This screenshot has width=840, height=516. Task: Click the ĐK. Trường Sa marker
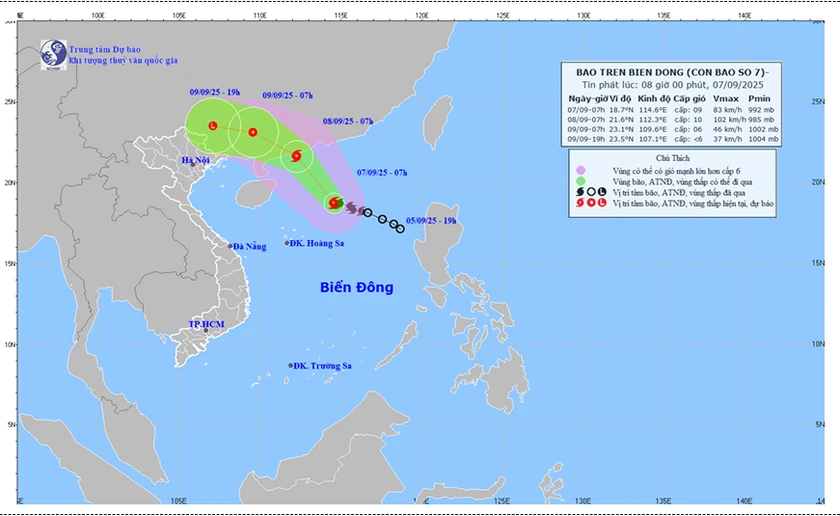291,366
